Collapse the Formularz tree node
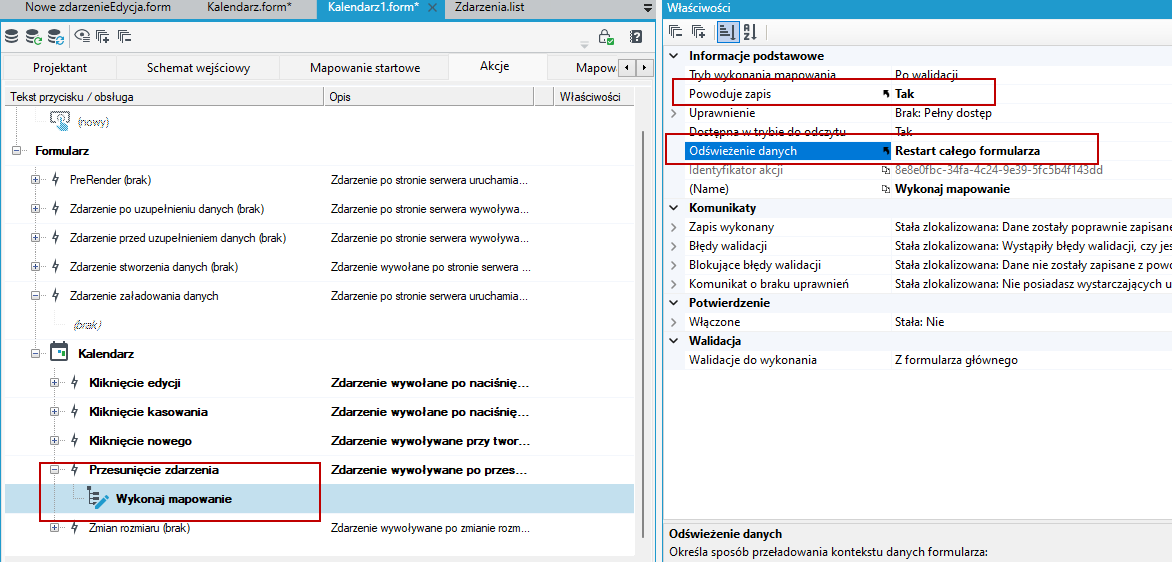The height and width of the screenshot is (562, 1172). click(16, 151)
